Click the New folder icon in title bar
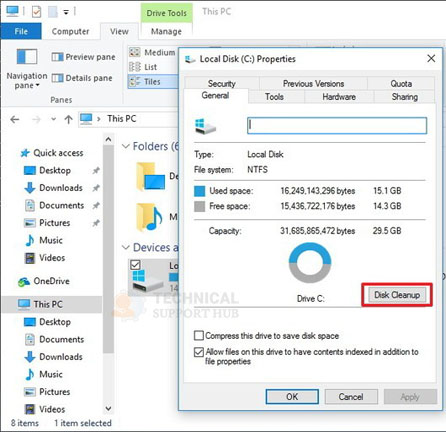The image size is (446, 432). (53, 12)
